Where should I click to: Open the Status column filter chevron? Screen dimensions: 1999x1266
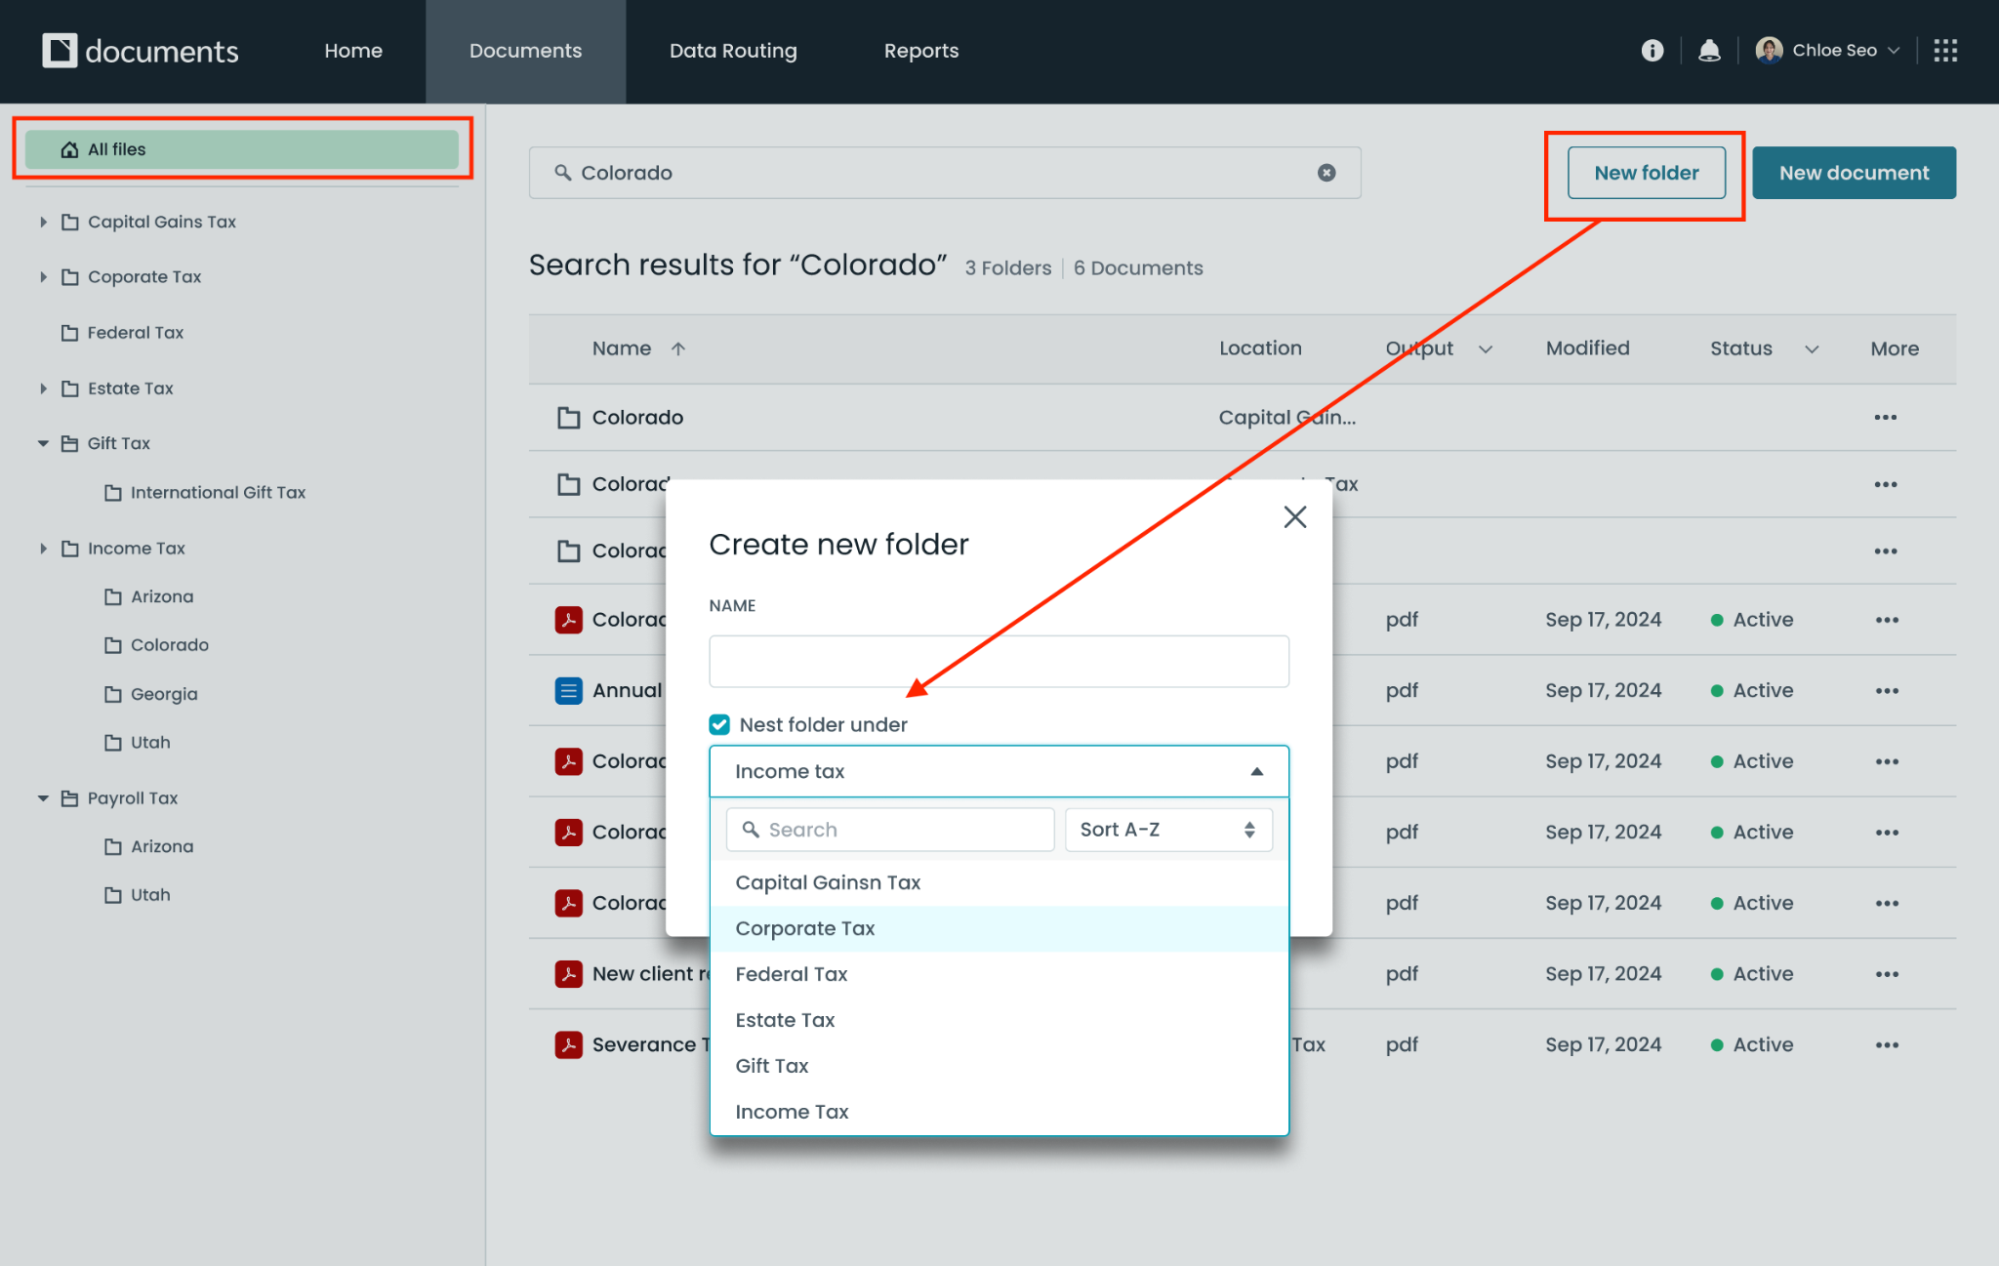(x=1811, y=349)
